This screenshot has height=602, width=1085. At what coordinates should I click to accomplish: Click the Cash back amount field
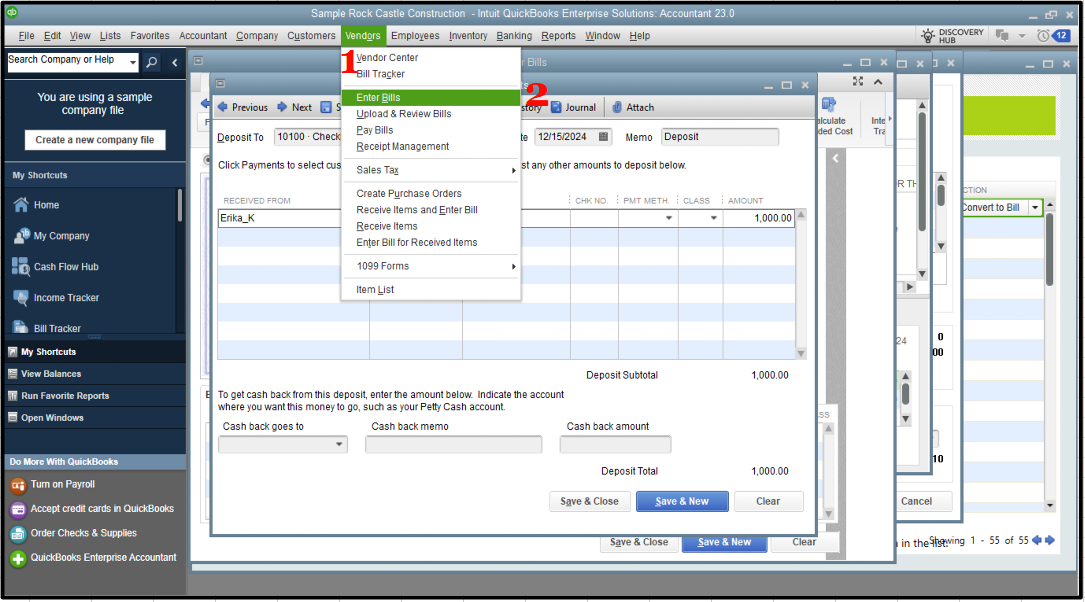coord(615,444)
